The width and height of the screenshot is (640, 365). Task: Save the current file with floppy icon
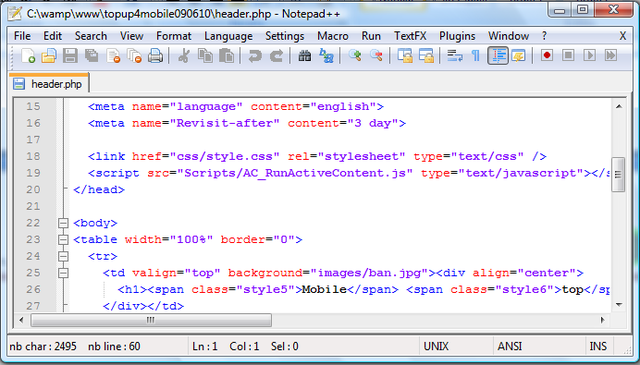point(70,56)
